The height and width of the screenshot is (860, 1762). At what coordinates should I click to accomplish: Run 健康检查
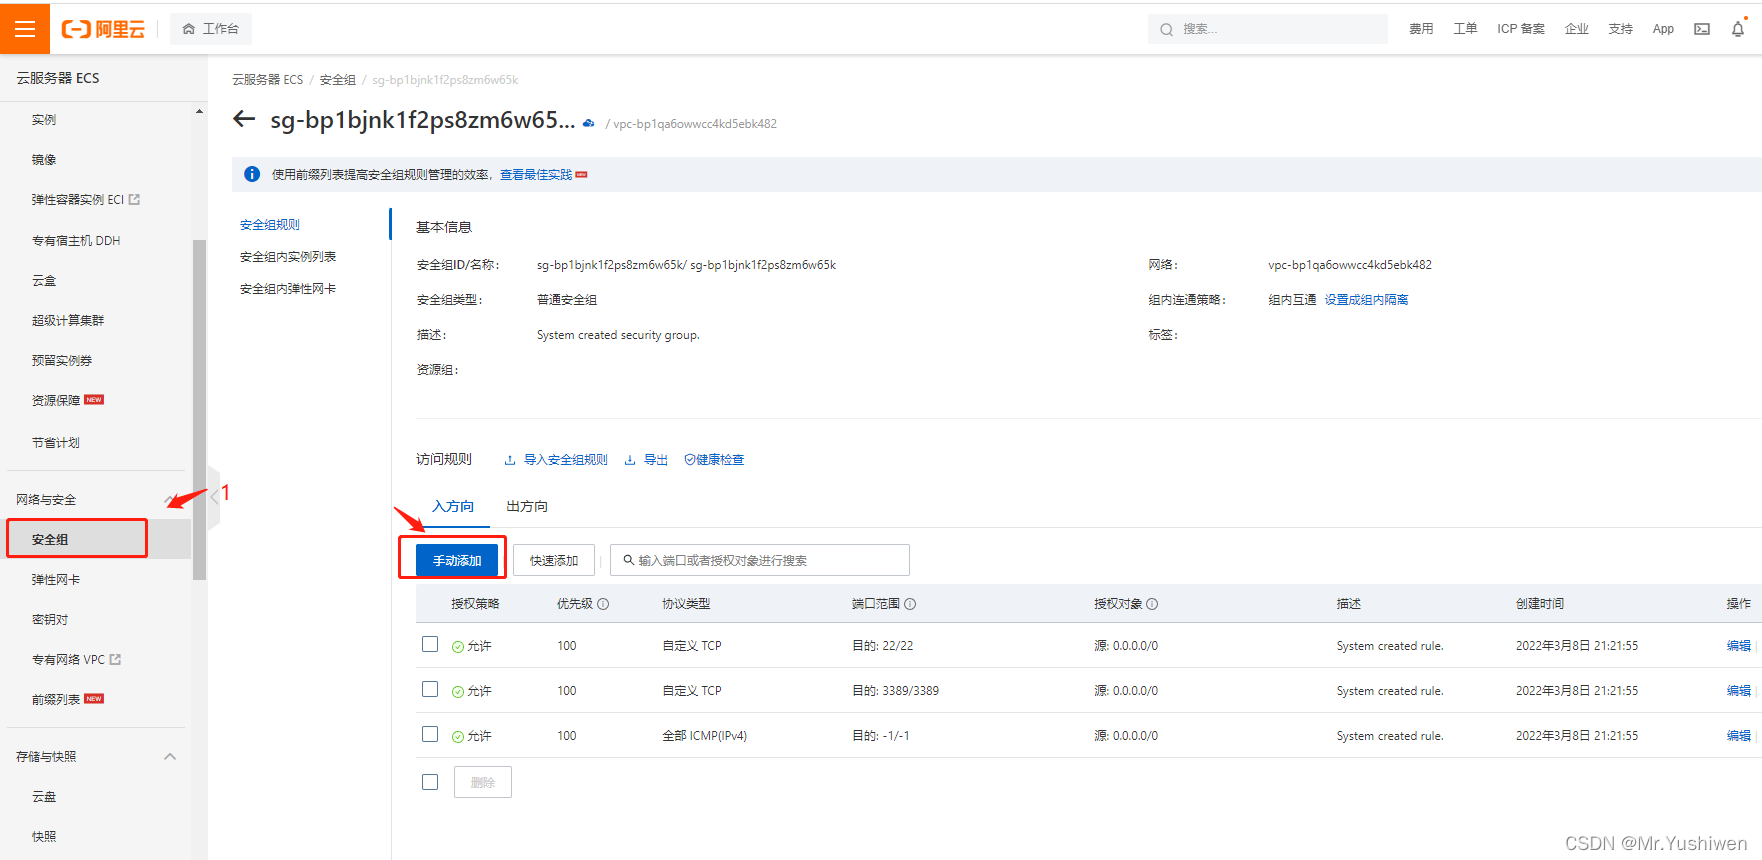pos(720,460)
